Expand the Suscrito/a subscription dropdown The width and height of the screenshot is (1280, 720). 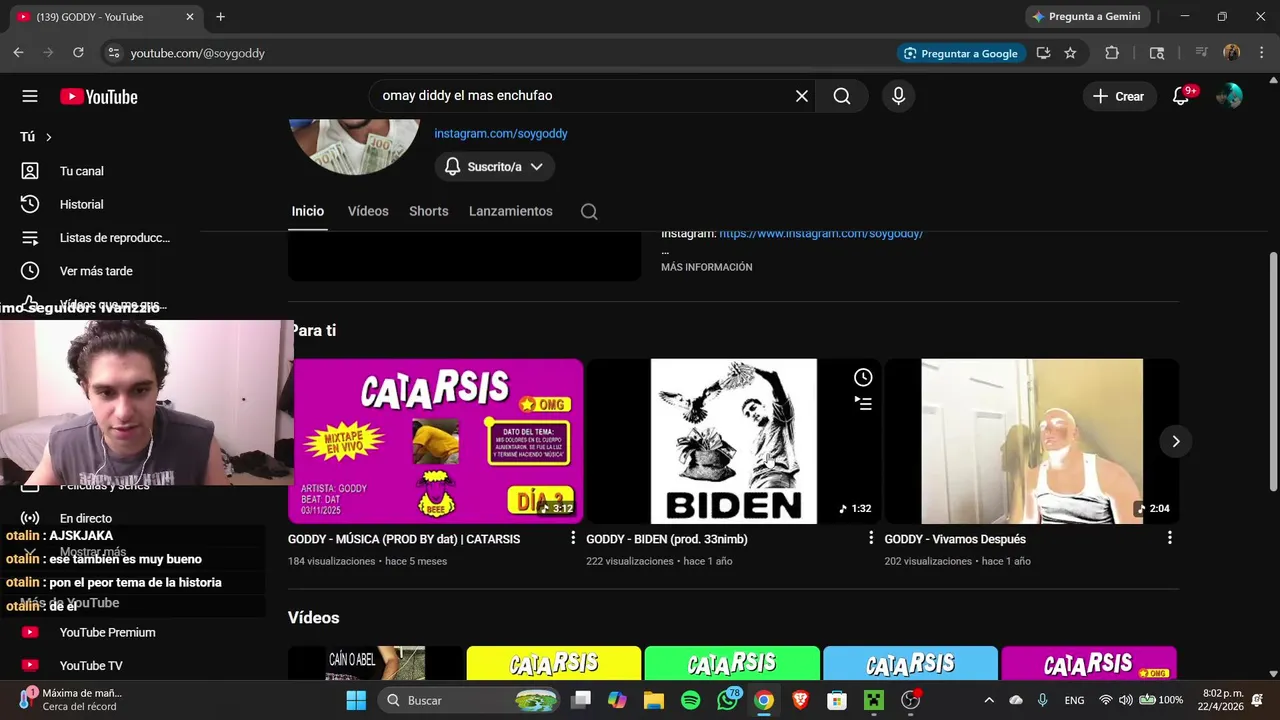tap(495, 167)
